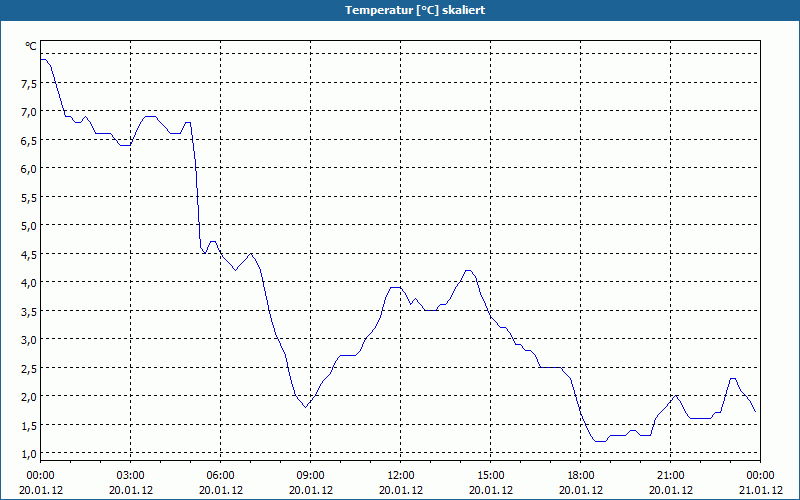Click the 1,0 y-axis label
This screenshot has width=800, height=500.
(x=29, y=454)
